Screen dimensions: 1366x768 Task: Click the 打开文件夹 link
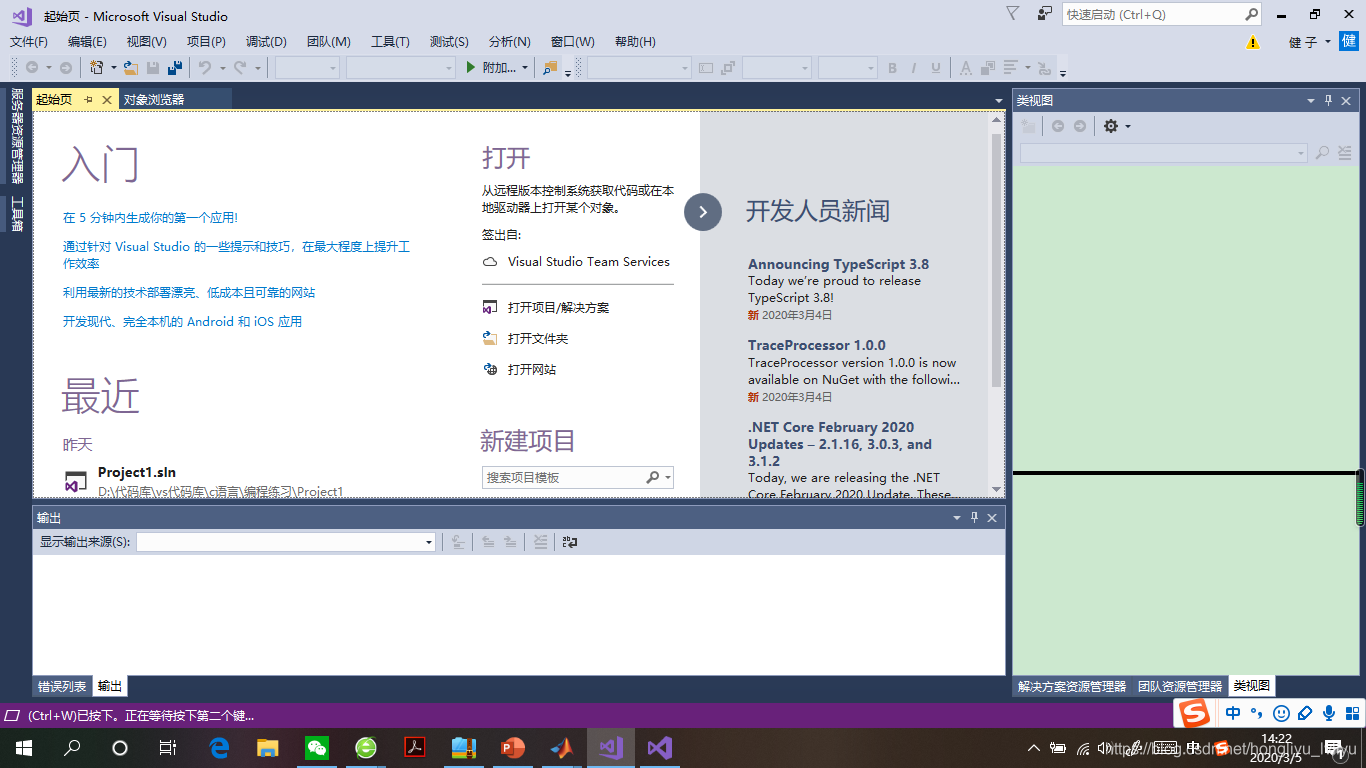click(x=538, y=339)
